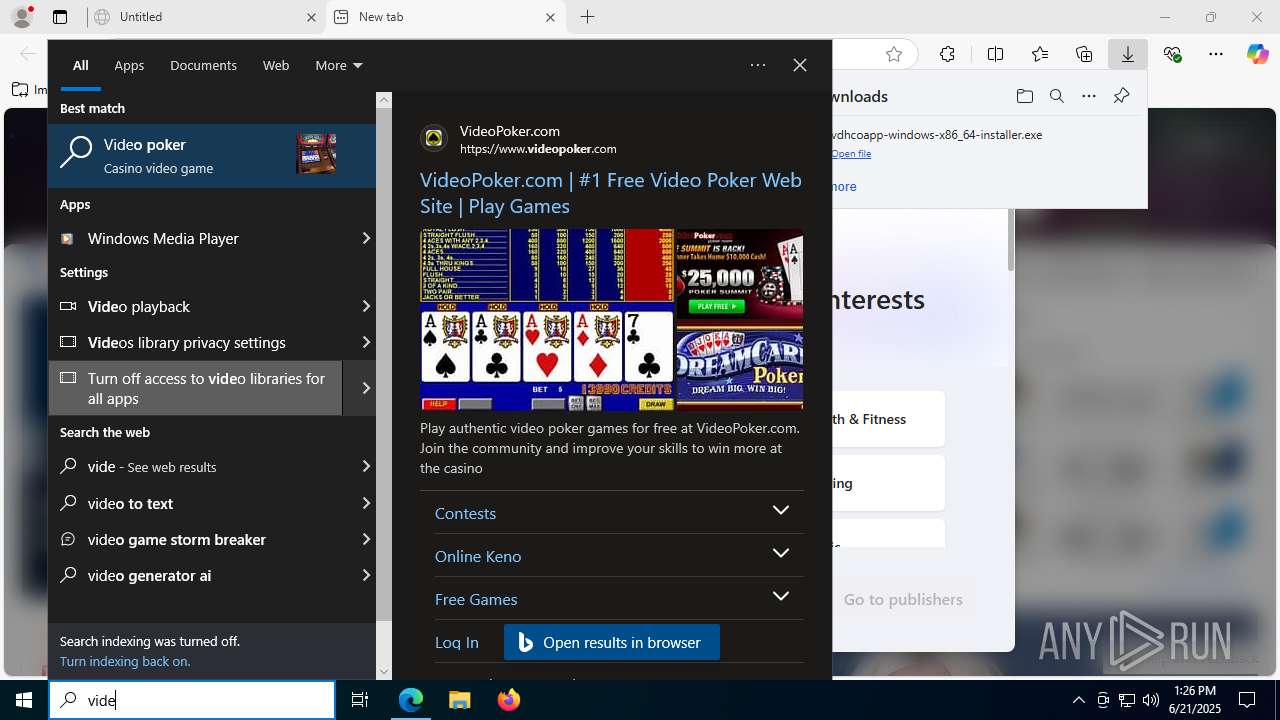Open Edge Favorites star list icon
This screenshot has height=720, width=1280.
point(1040,55)
